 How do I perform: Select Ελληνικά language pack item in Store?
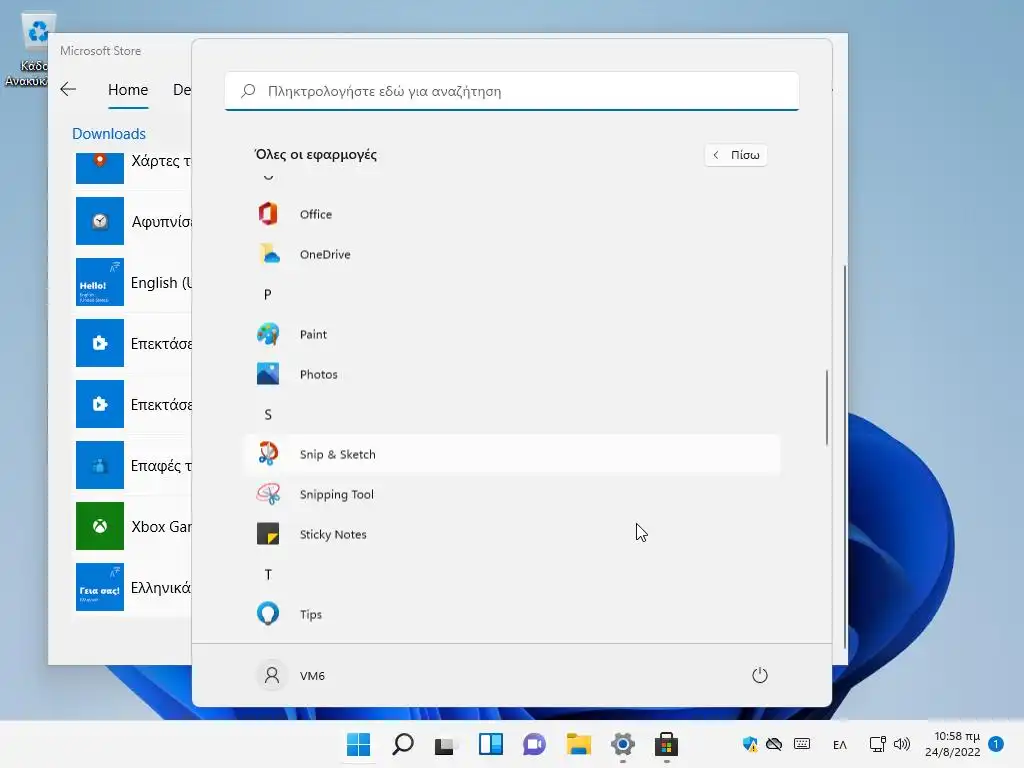(133, 587)
